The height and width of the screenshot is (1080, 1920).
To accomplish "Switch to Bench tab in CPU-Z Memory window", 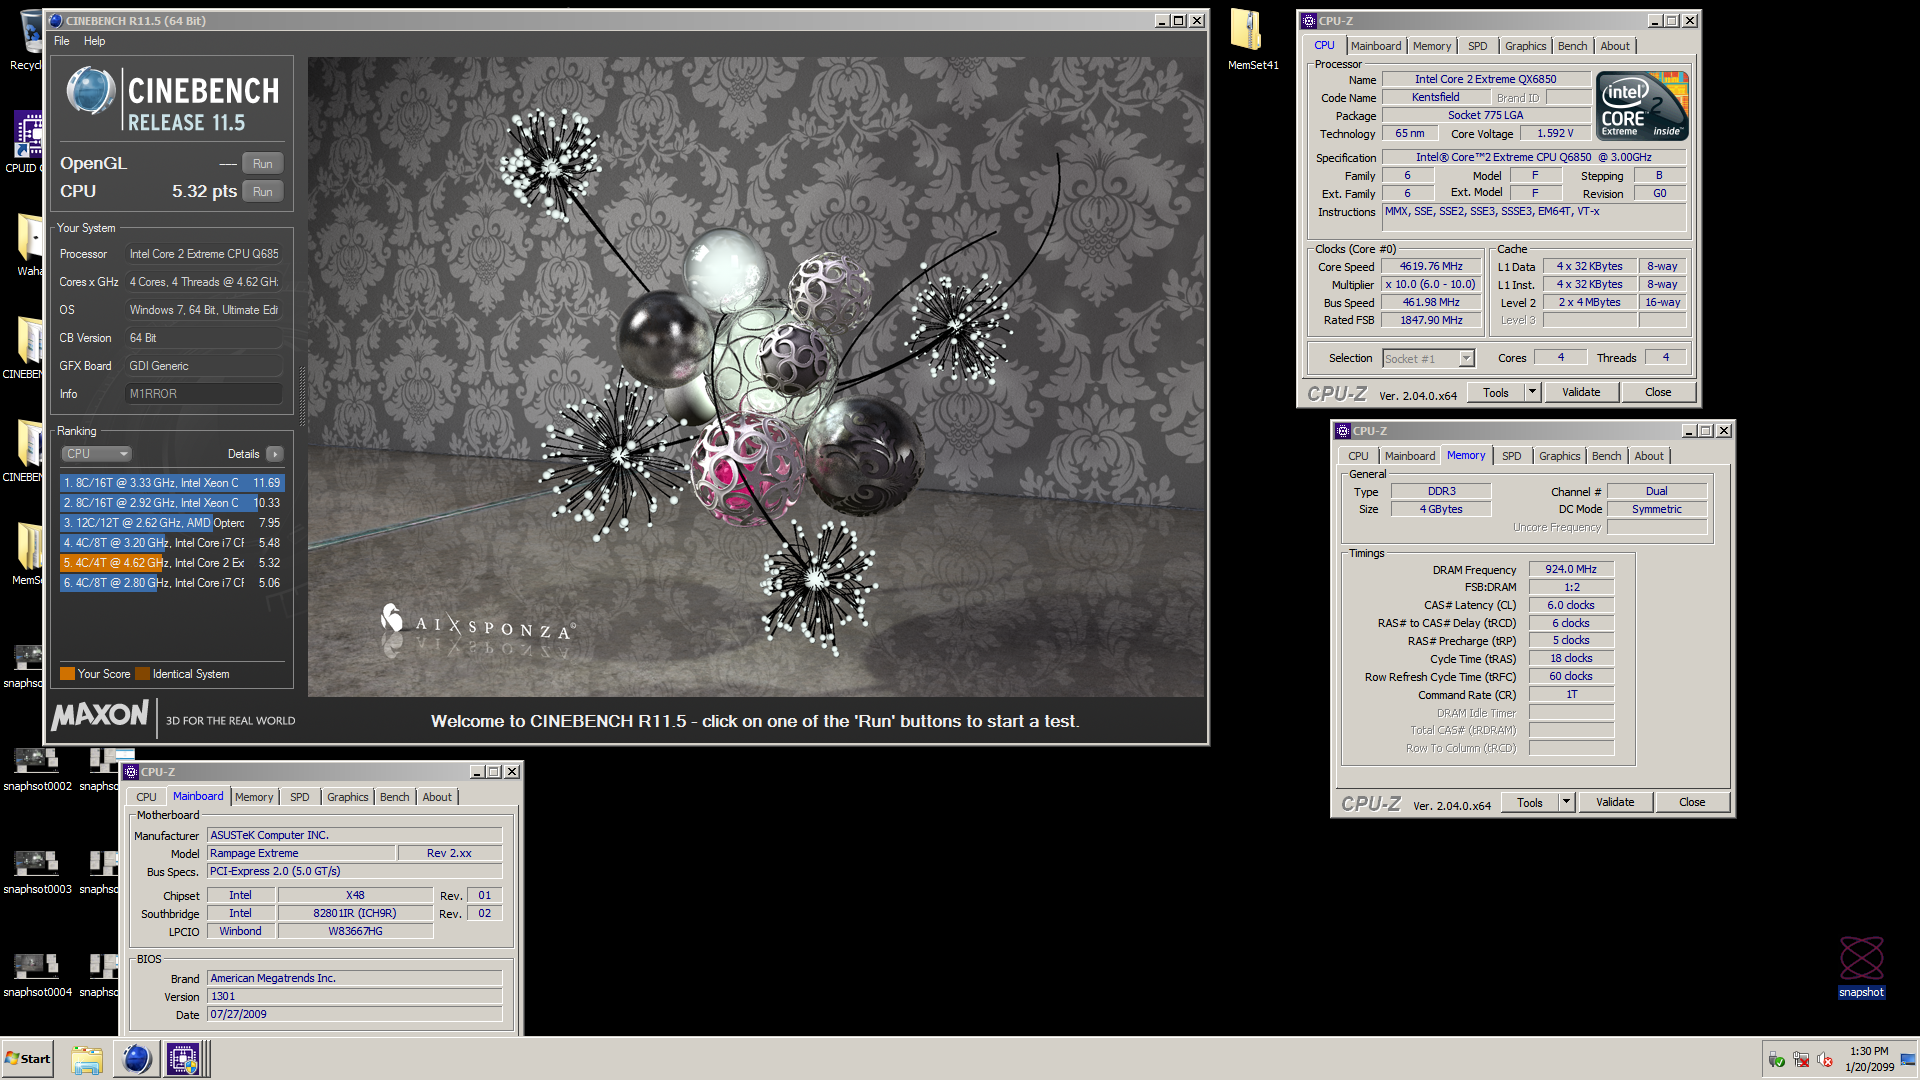I will [x=1606, y=456].
